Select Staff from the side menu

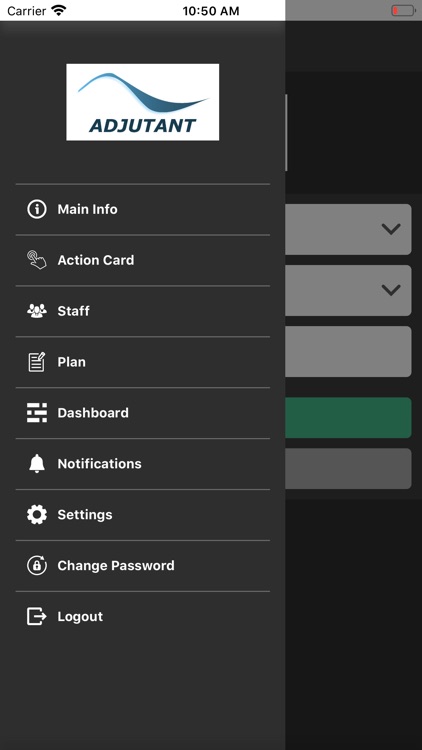[143, 311]
